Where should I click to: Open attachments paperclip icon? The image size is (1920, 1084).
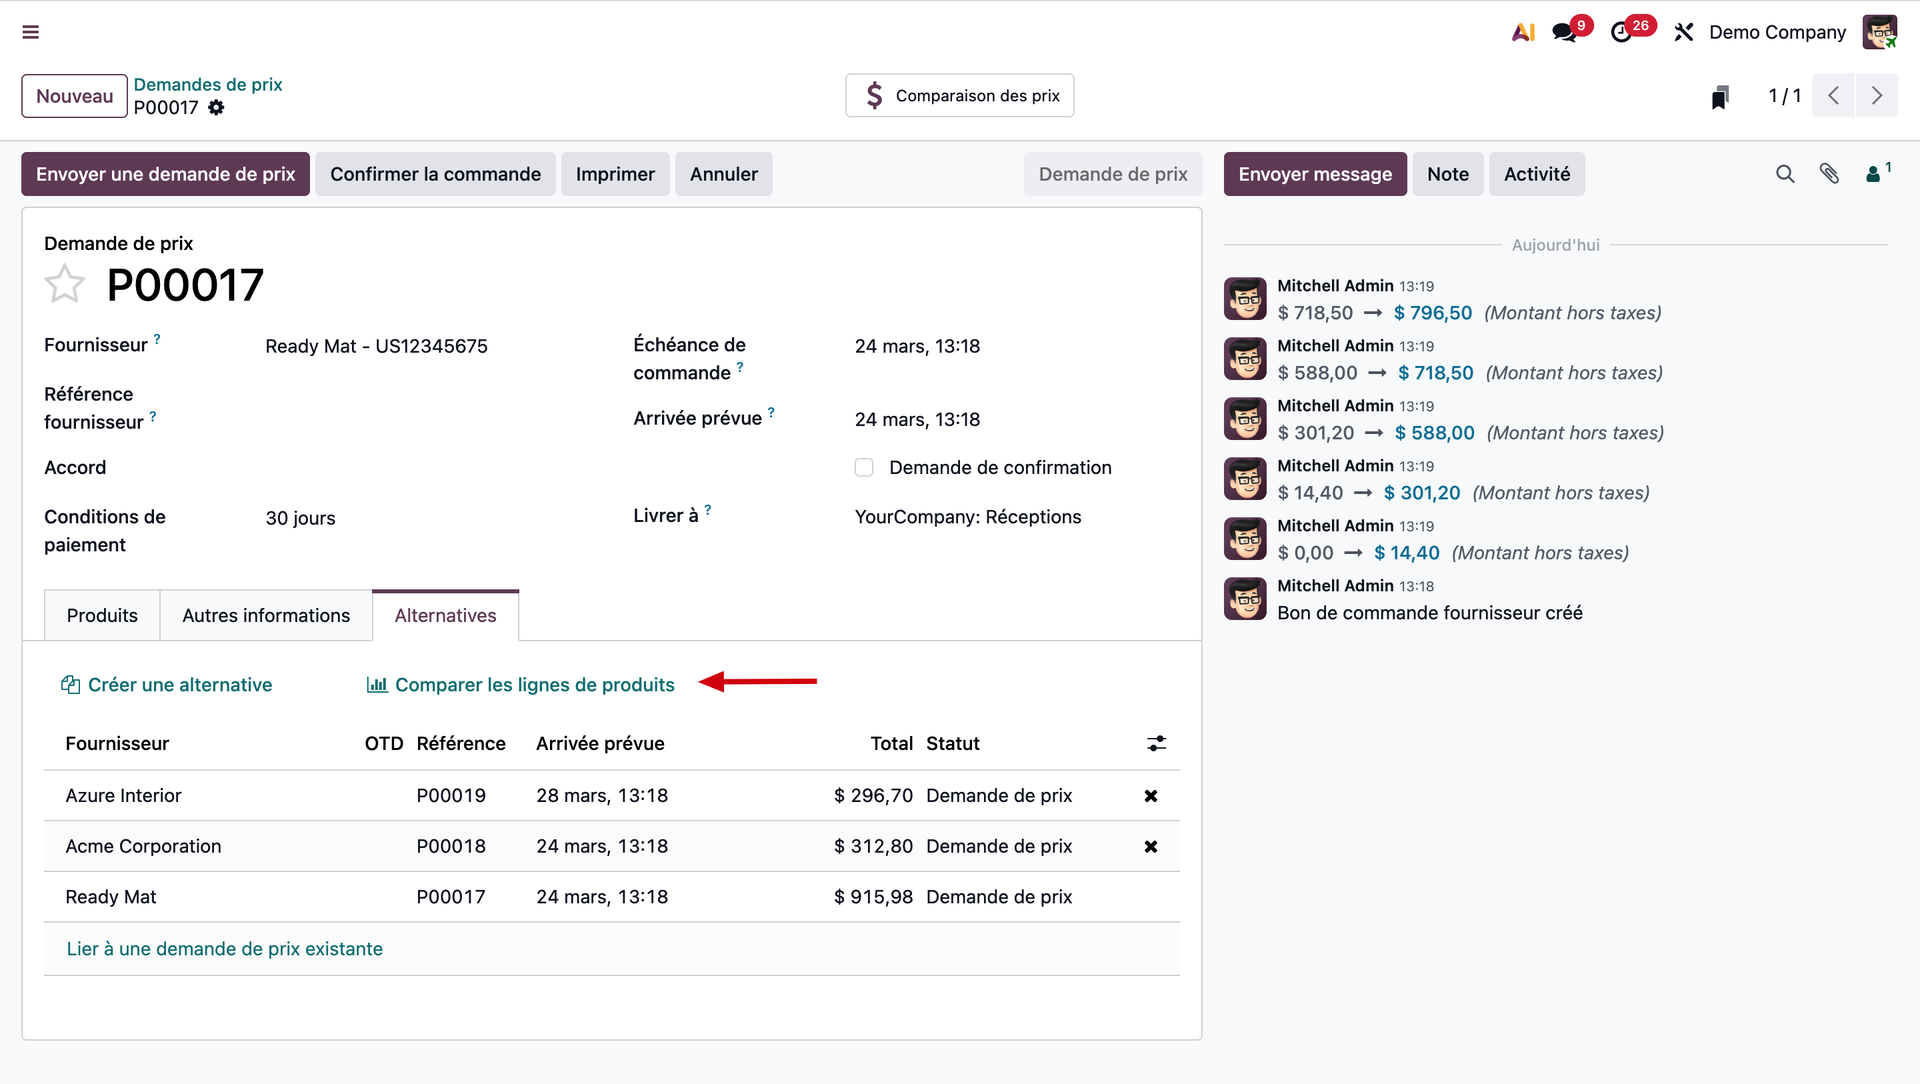1829,174
